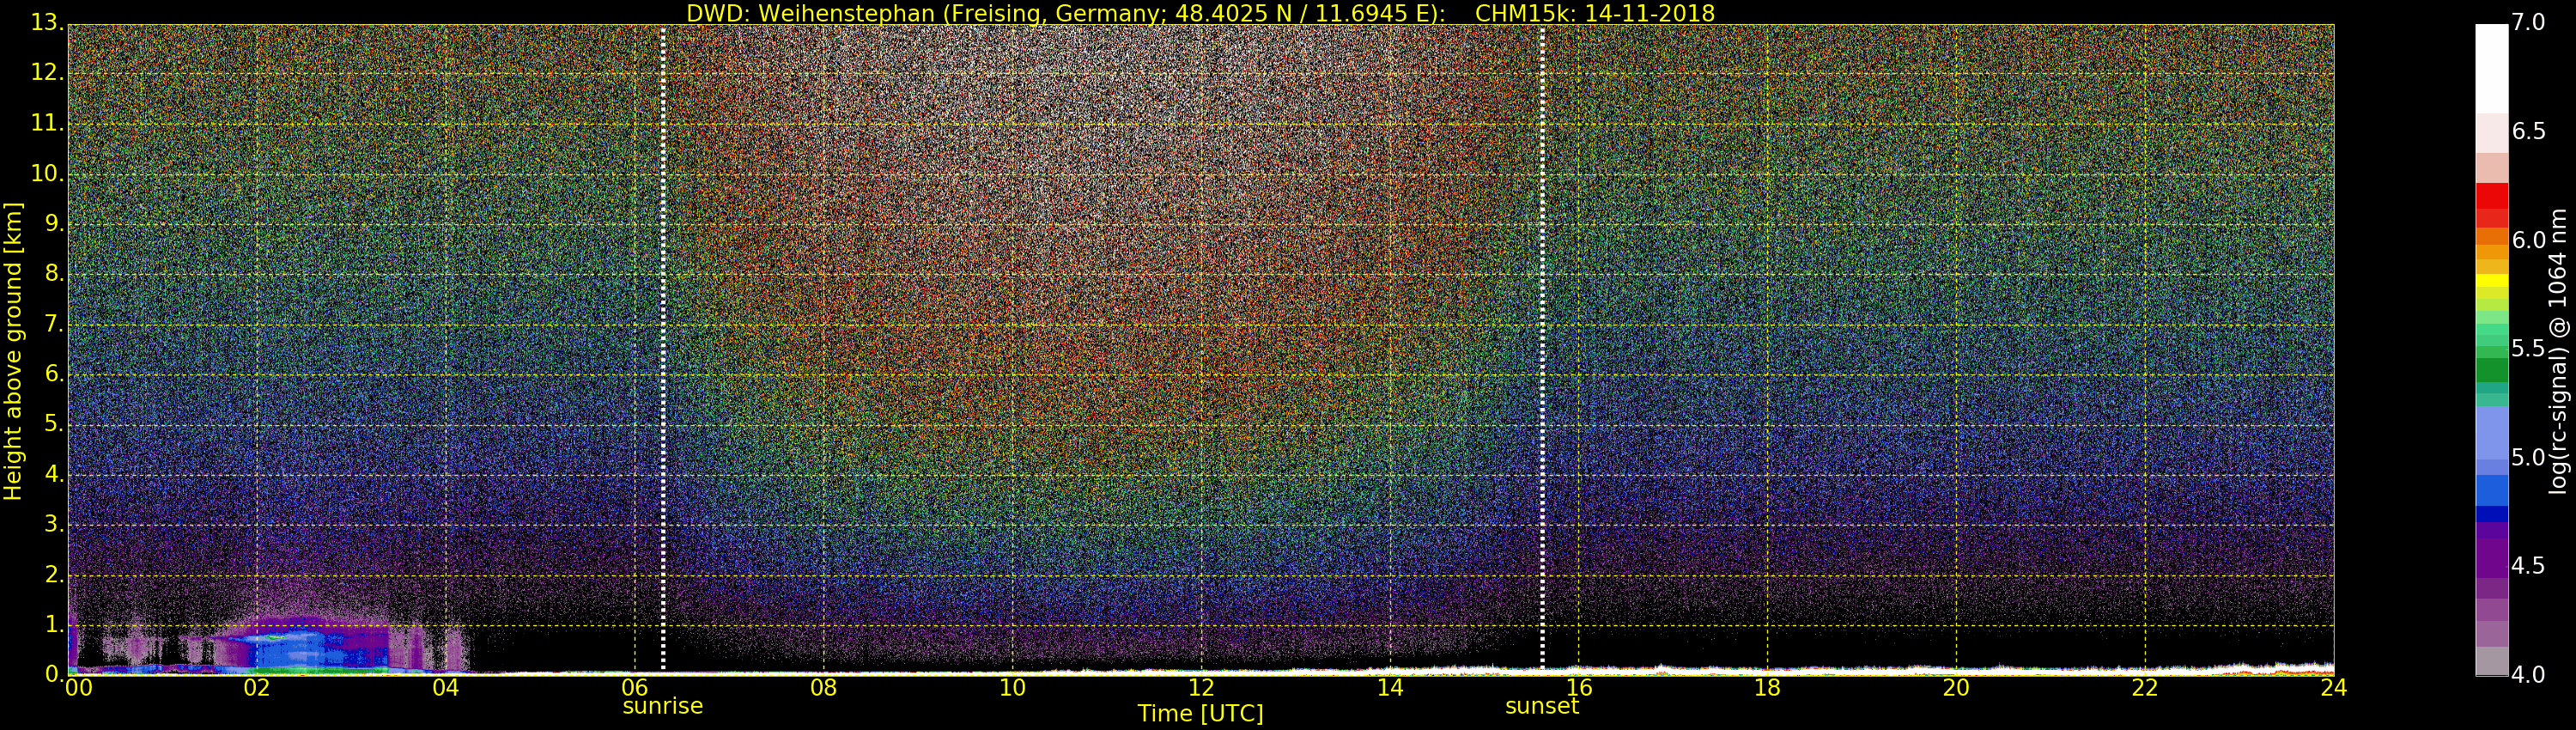The height and width of the screenshot is (730, 2576).
Task: Click the 4.5 value label on the colorbar
Action: pos(2528,566)
